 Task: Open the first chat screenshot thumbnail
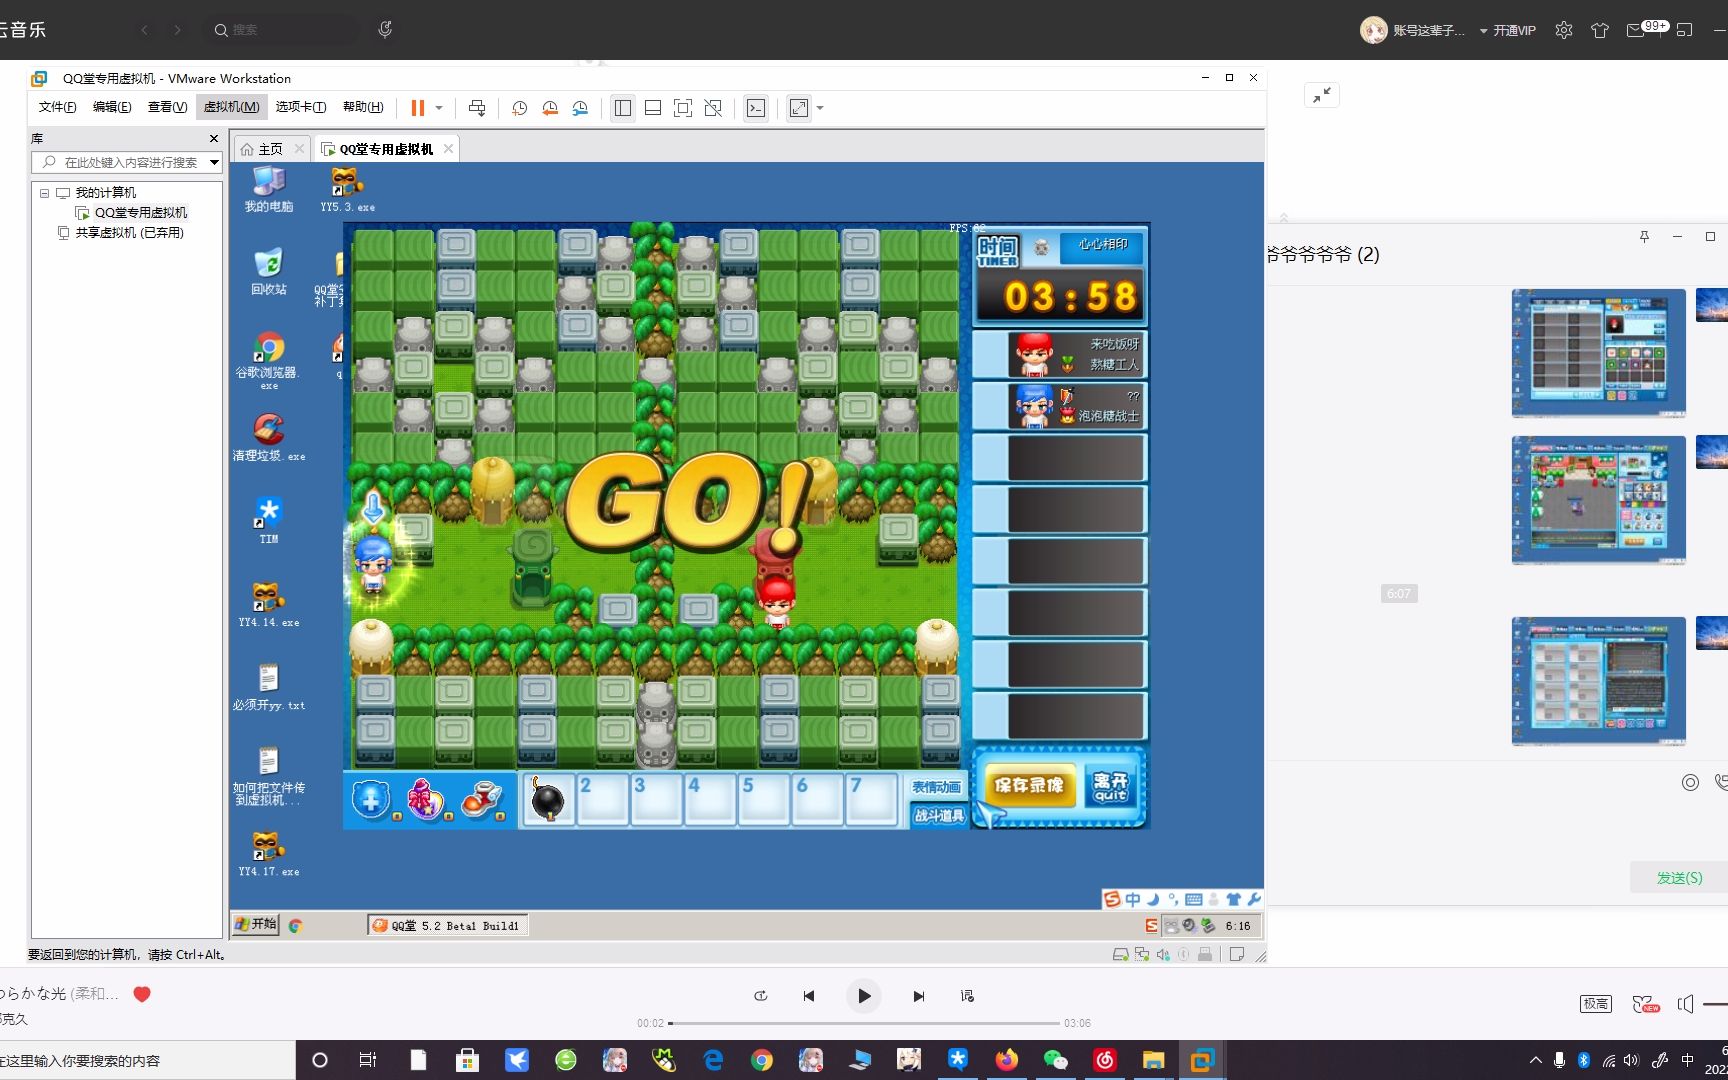[1598, 353]
